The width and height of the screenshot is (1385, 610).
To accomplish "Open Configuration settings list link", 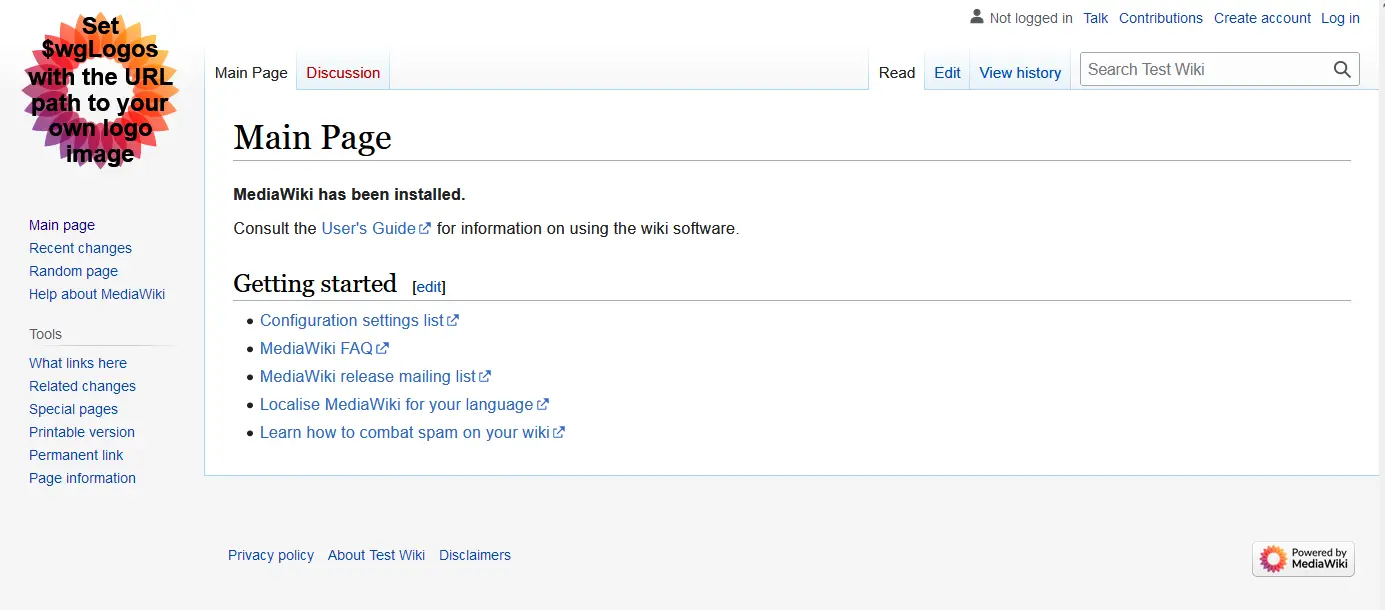I will [359, 320].
